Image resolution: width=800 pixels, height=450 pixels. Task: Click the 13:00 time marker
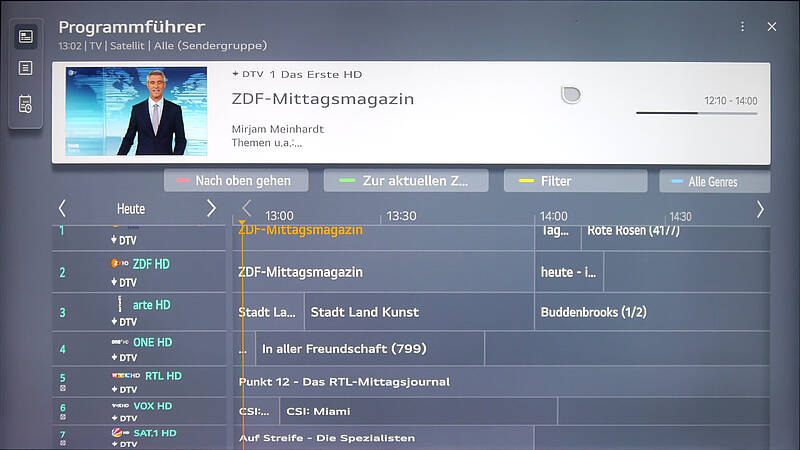279,216
